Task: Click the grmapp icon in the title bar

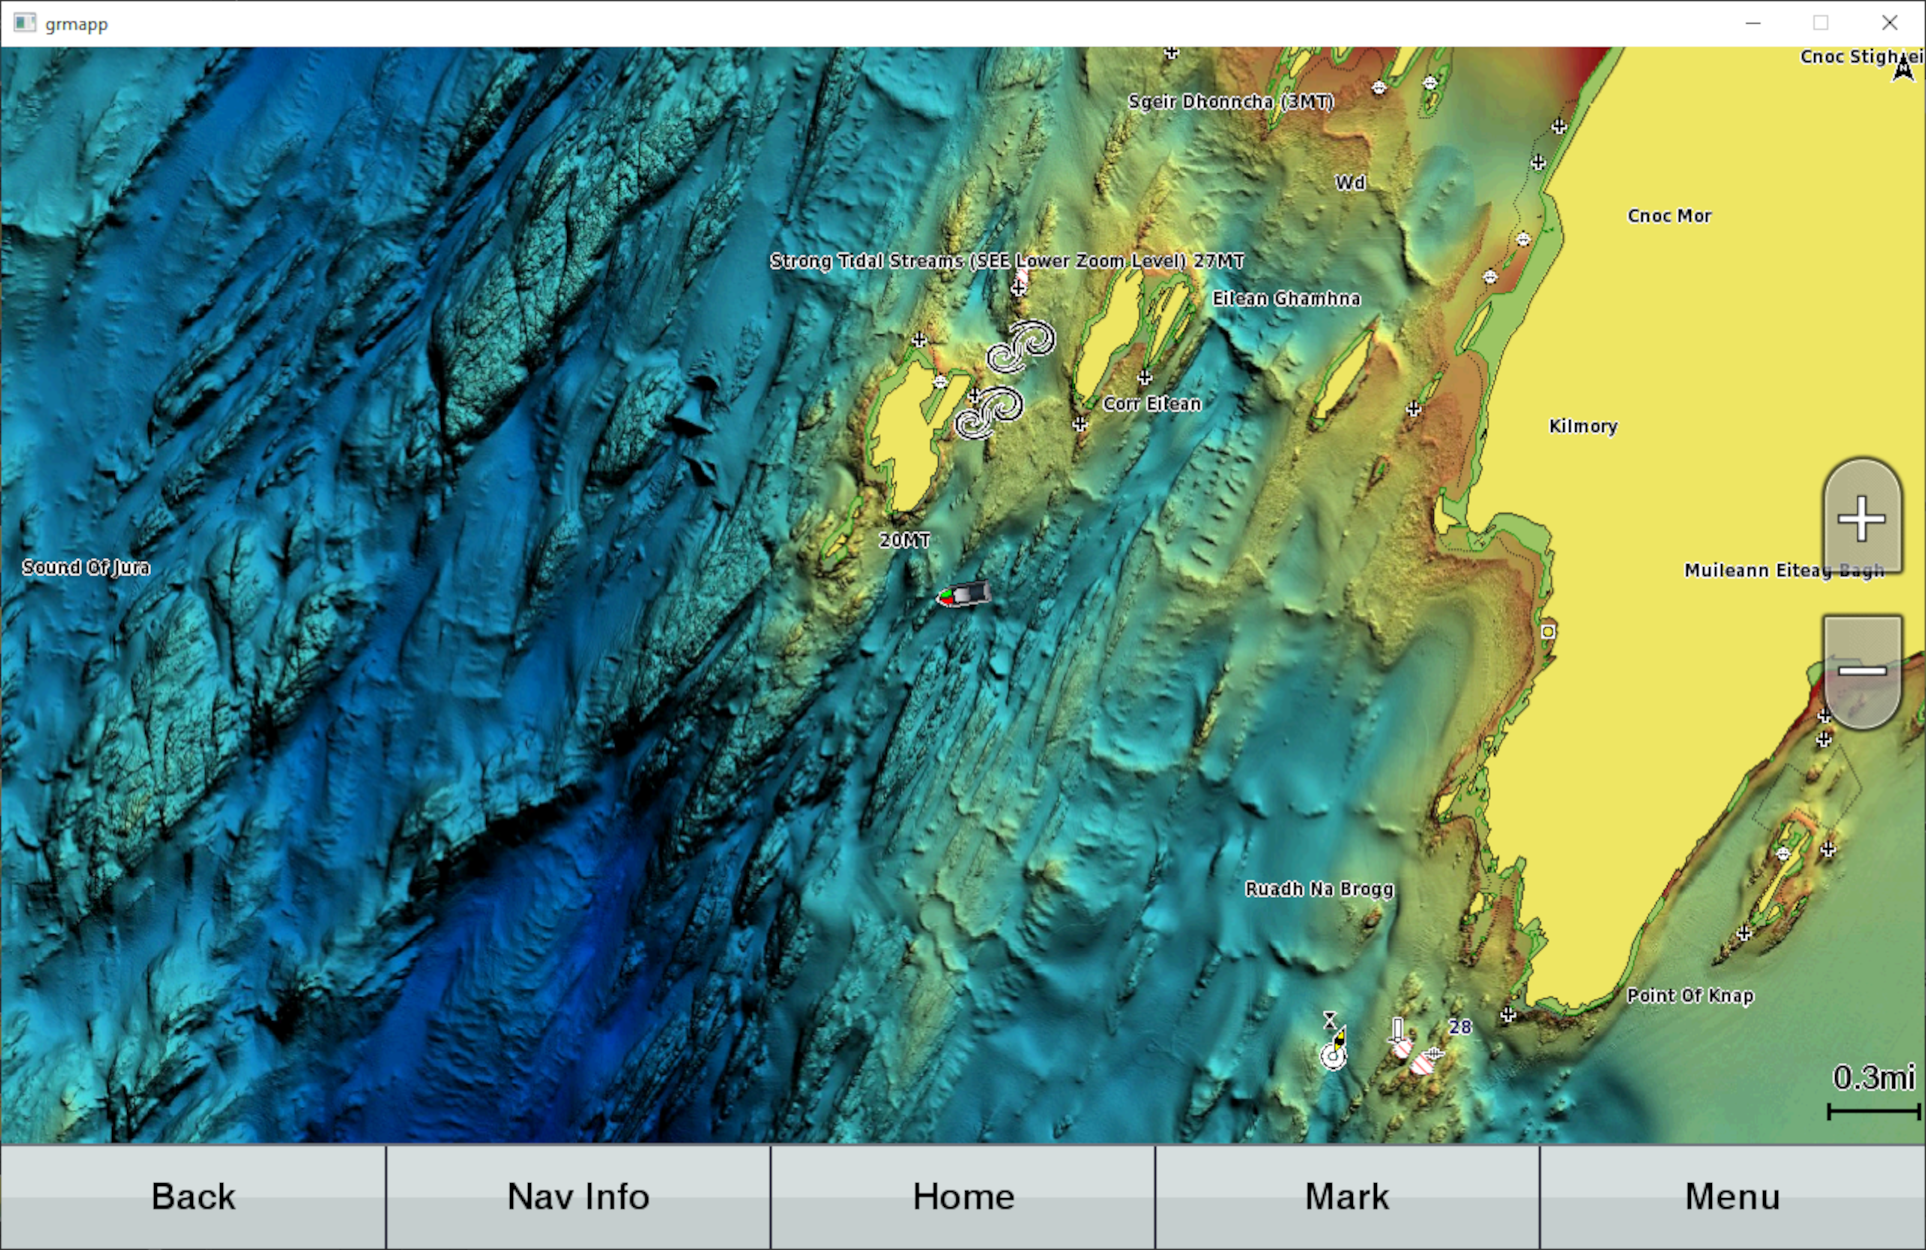Action: pyautogui.click(x=27, y=22)
